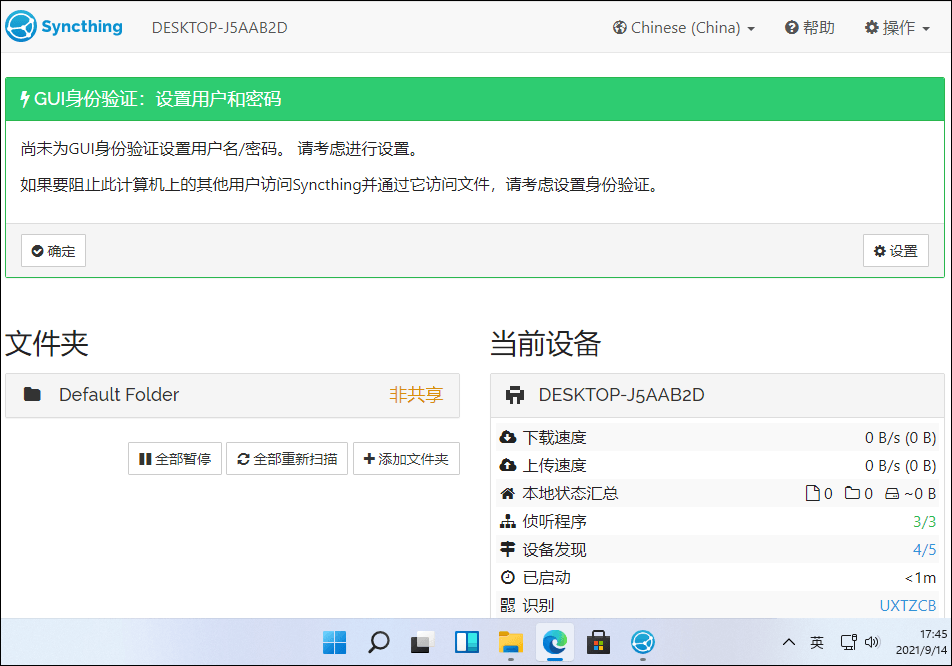Click the DESKTOP-J5AAB2D name in the navbar
The height and width of the screenshot is (666, 952).
pos(219,28)
